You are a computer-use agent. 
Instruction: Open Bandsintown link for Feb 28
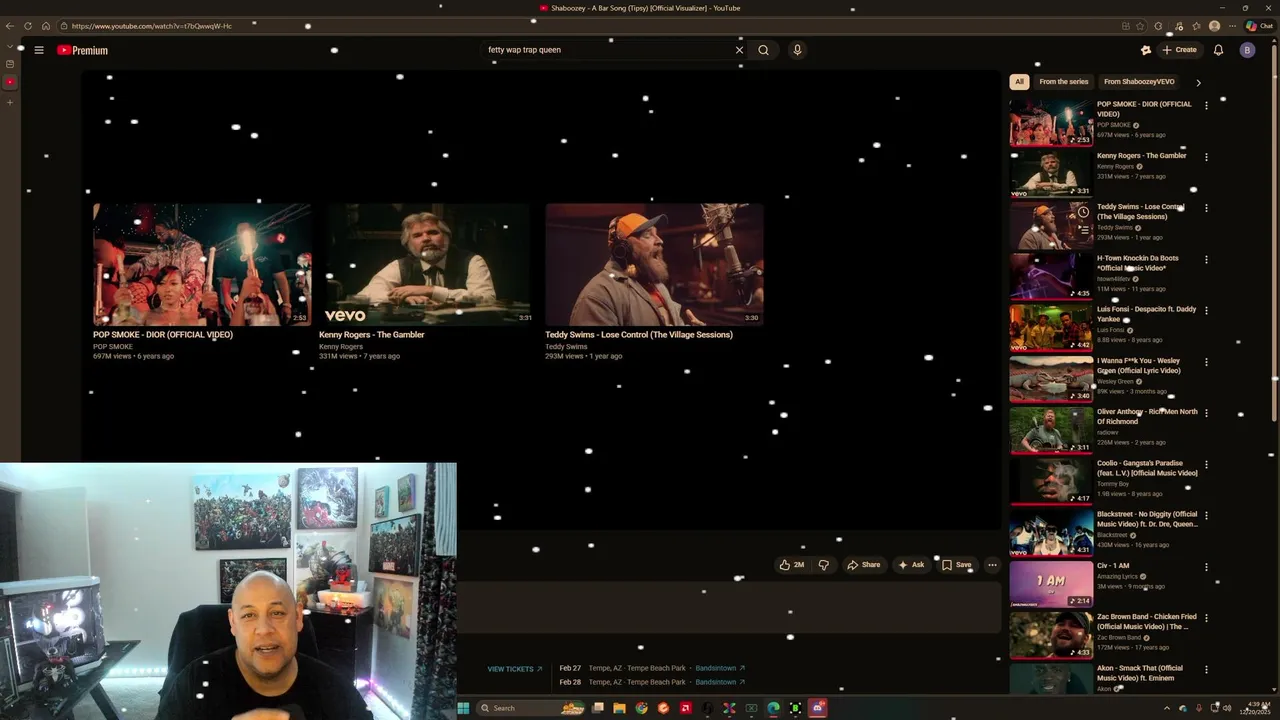[720, 682]
